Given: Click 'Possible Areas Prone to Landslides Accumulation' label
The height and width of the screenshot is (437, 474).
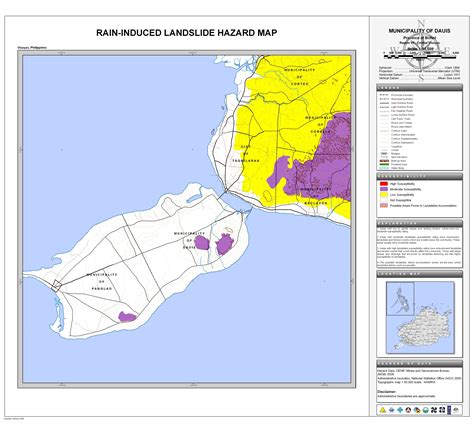Looking at the screenshot, I should pyautogui.click(x=423, y=206).
